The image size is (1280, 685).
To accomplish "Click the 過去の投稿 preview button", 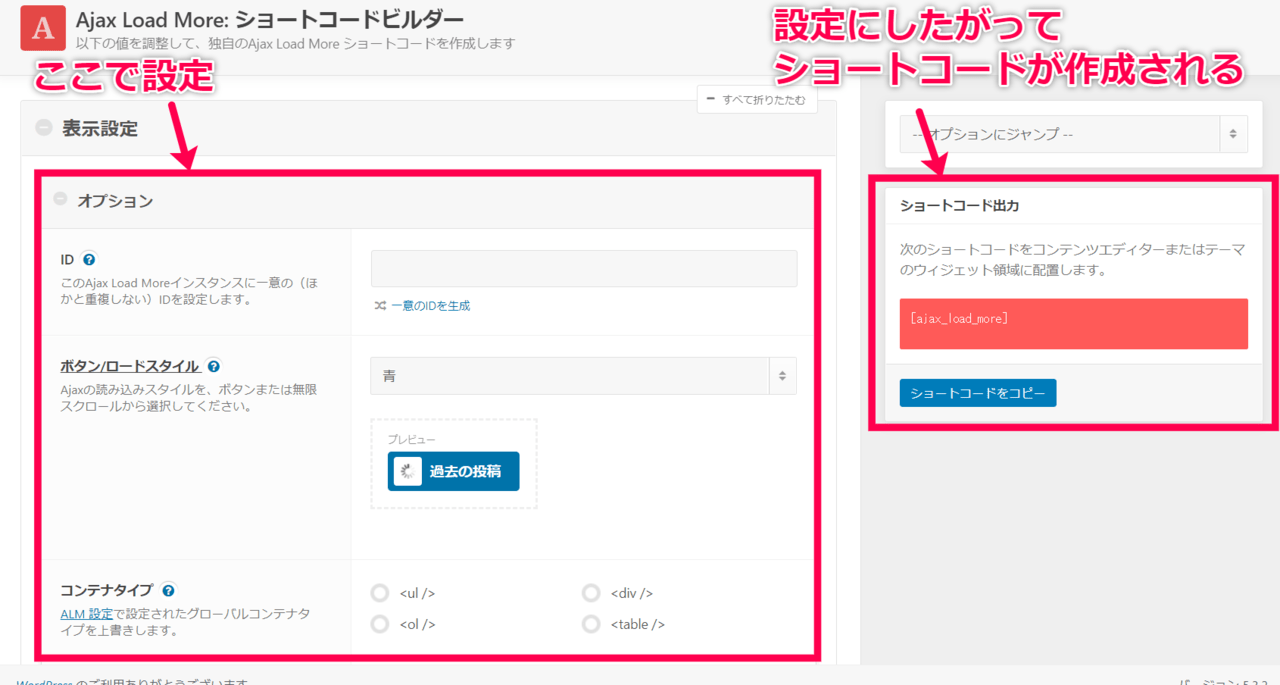I will [x=454, y=471].
